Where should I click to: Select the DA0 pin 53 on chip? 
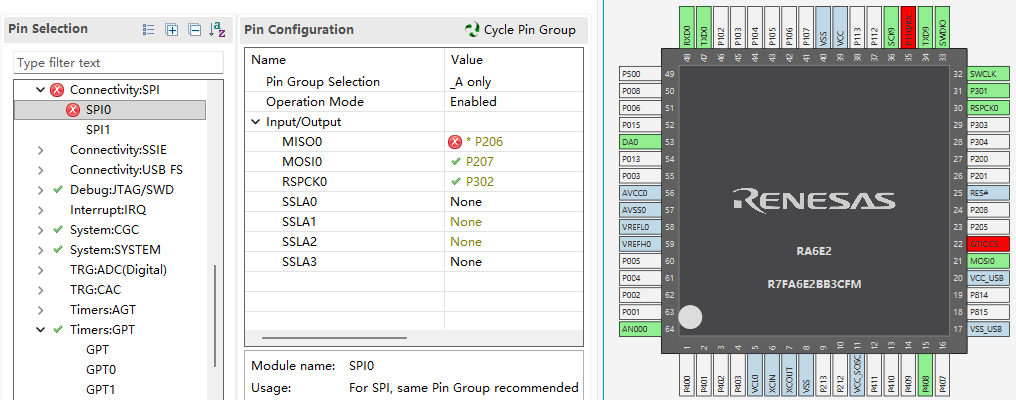pyautogui.click(x=640, y=142)
